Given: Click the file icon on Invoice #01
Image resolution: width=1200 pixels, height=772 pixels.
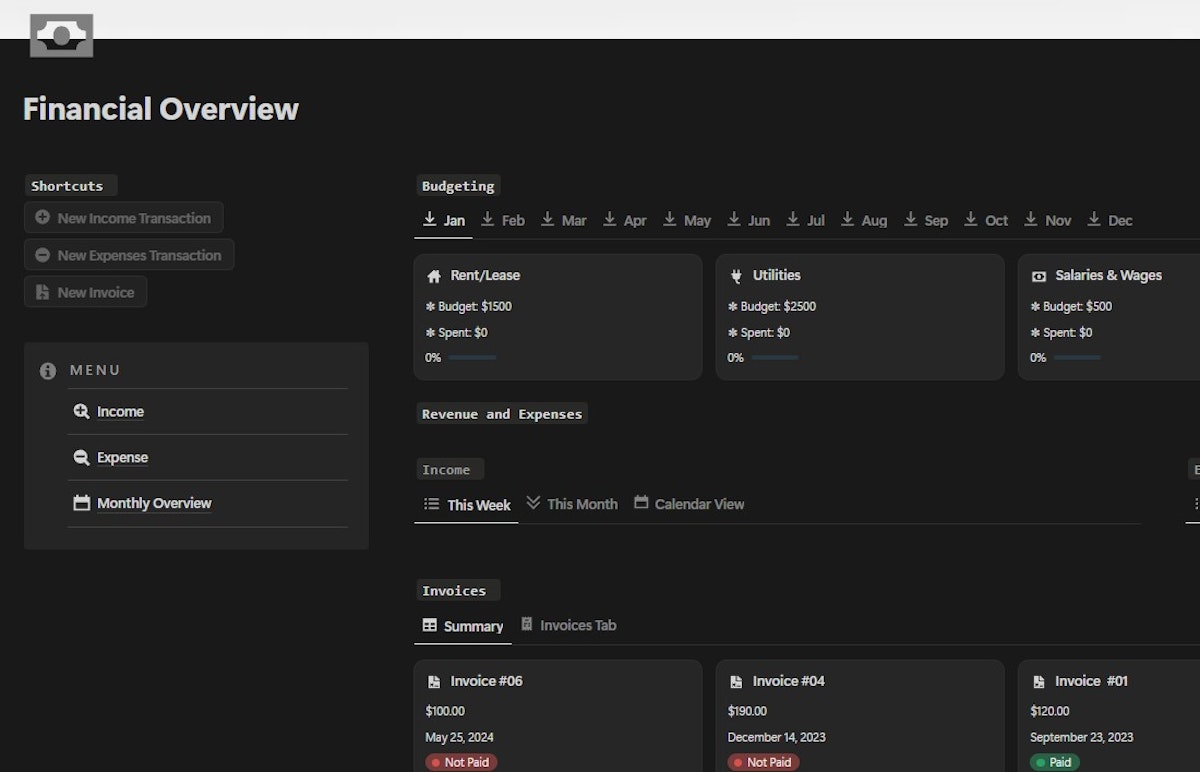Looking at the screenshot, I should pos(1039,682).
